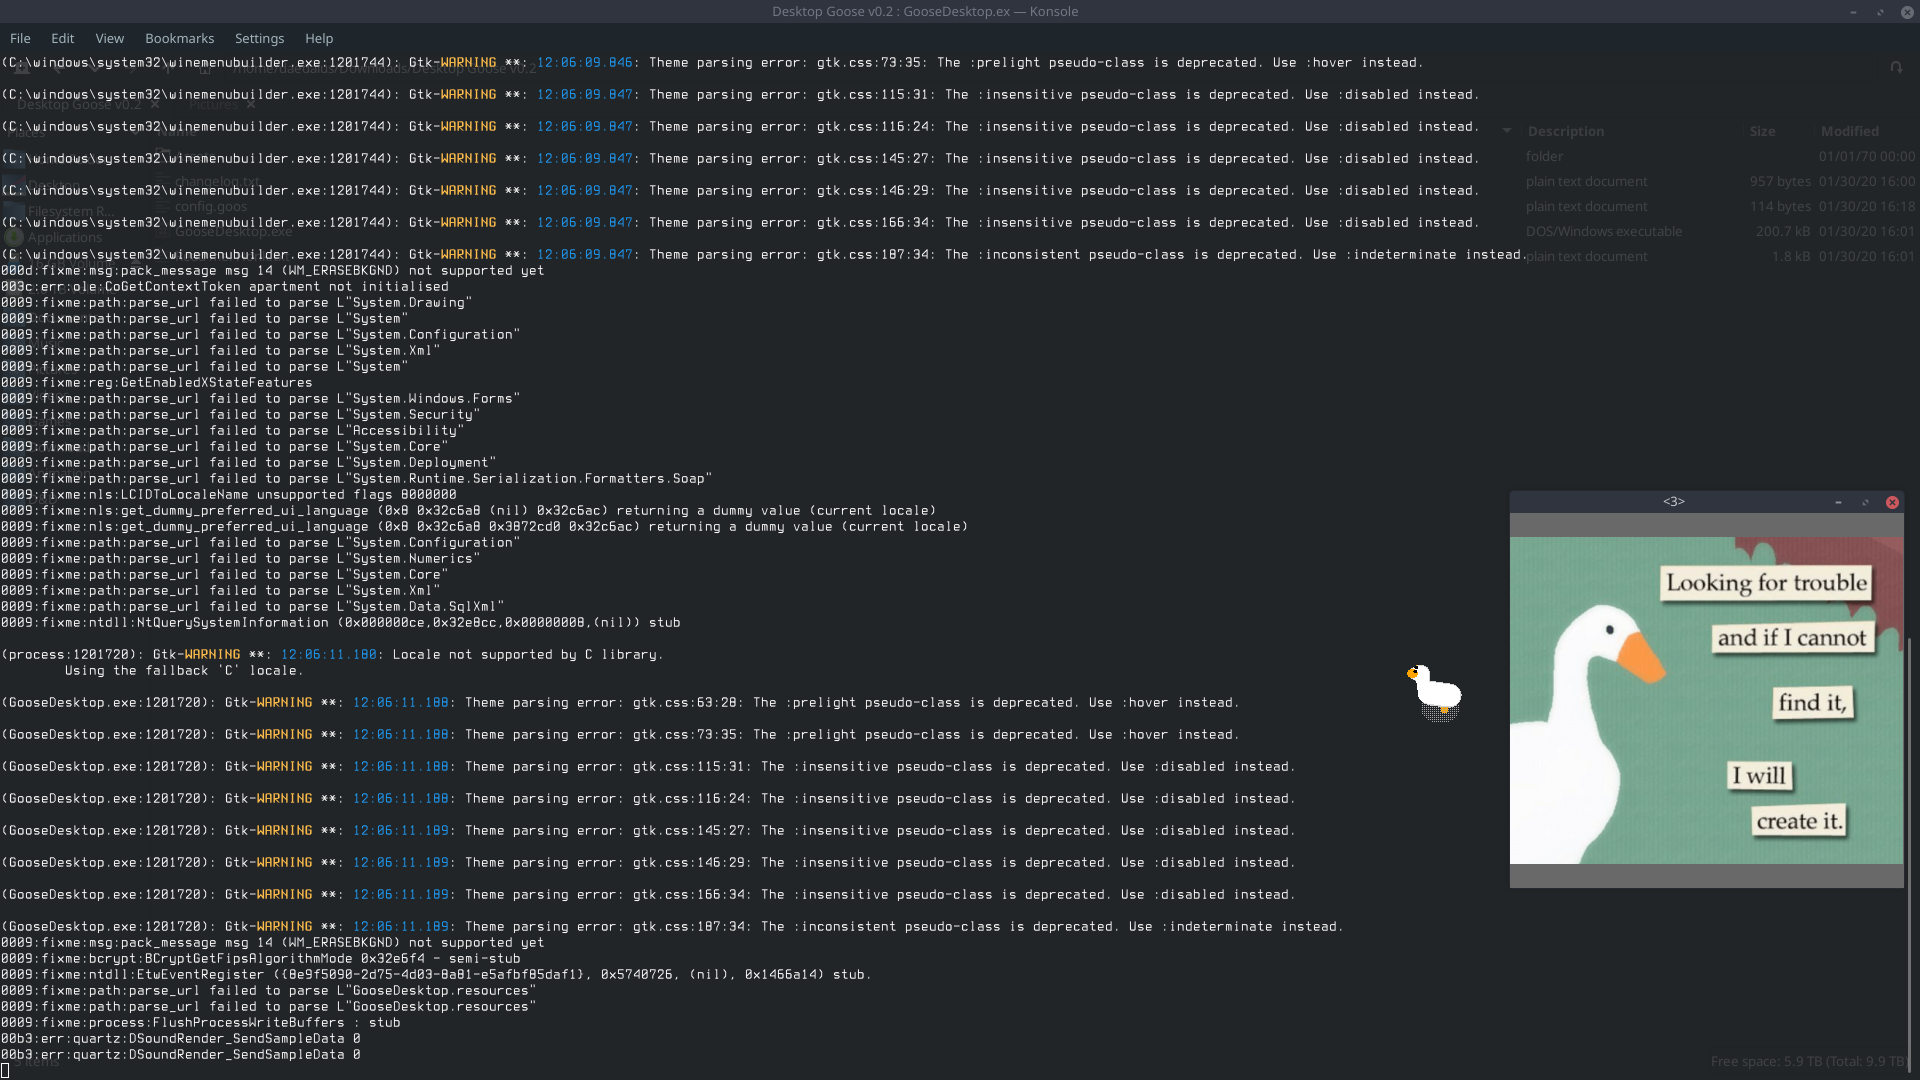Click plain text document in file panel
This screenshot has width=1920, height=1080.
coord(1588,181)
